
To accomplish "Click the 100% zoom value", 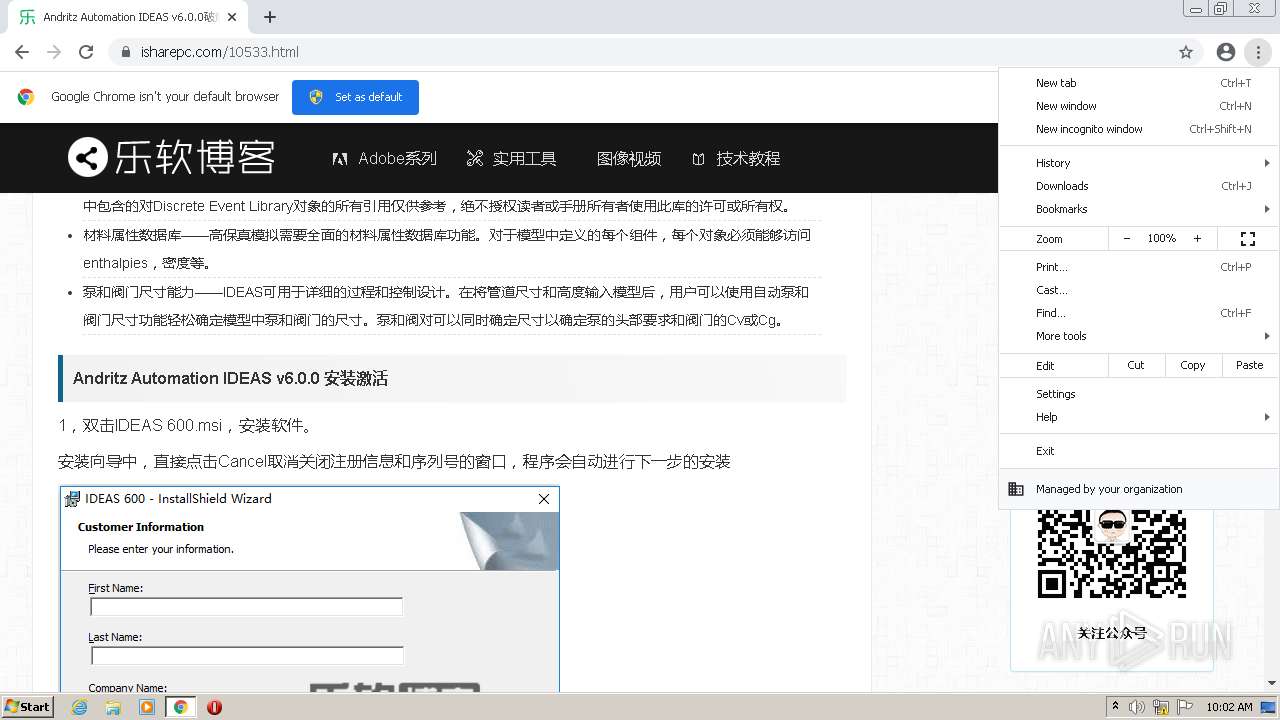I will tap(1162, 239).
